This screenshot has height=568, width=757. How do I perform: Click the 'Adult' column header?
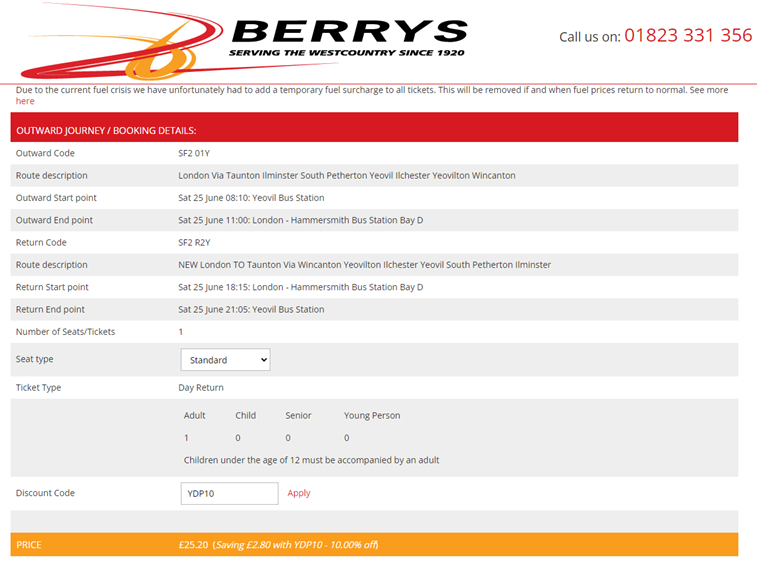click(195, 416)
